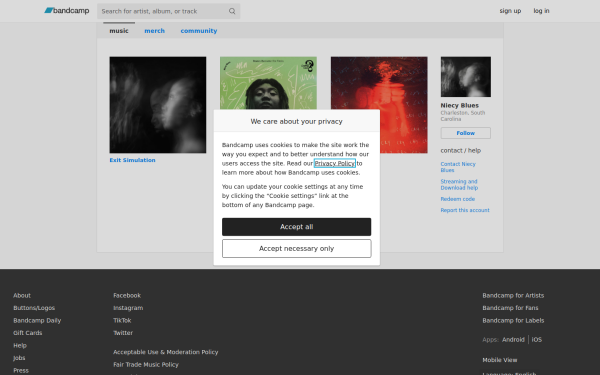Open the Twitter footer link
Image resolution: width=600 pixels, height=375 pixels.
pos(123,333)
